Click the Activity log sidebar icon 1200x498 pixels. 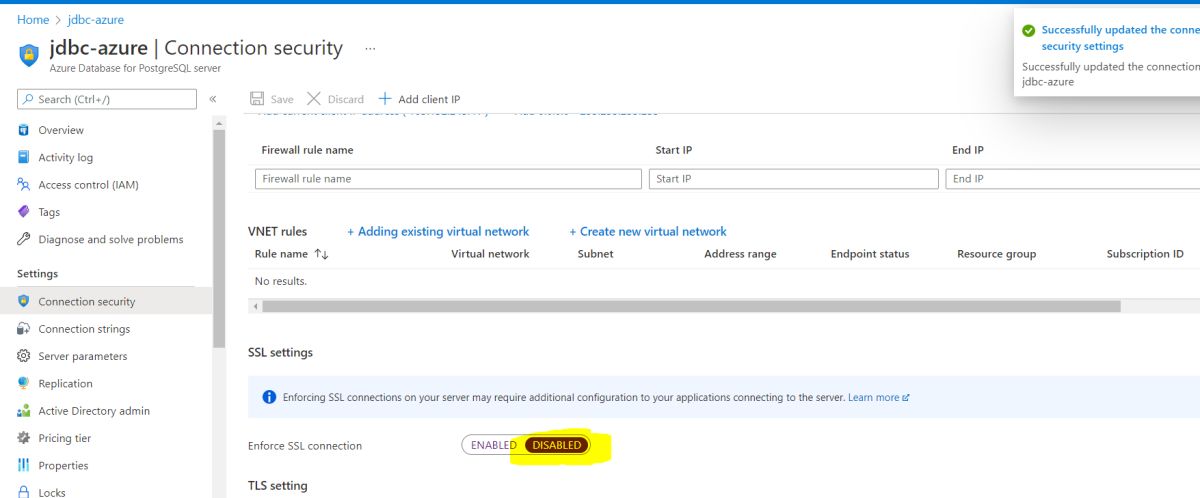pyautogui.click(x=24, y=157)
